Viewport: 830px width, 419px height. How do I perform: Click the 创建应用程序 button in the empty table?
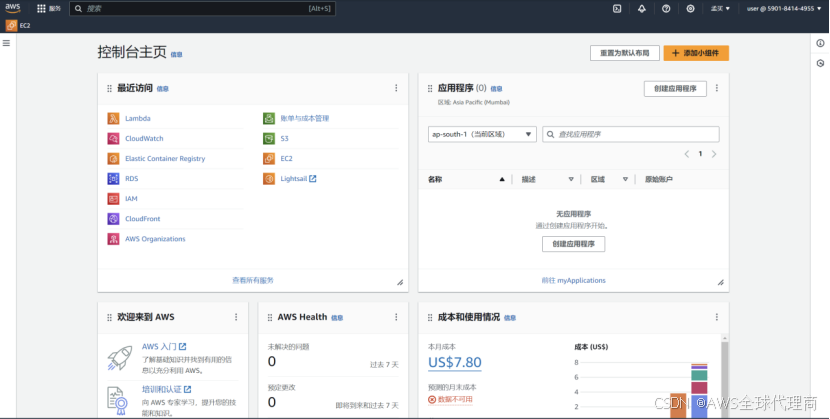pyautogui.click(x=573, y=244)
